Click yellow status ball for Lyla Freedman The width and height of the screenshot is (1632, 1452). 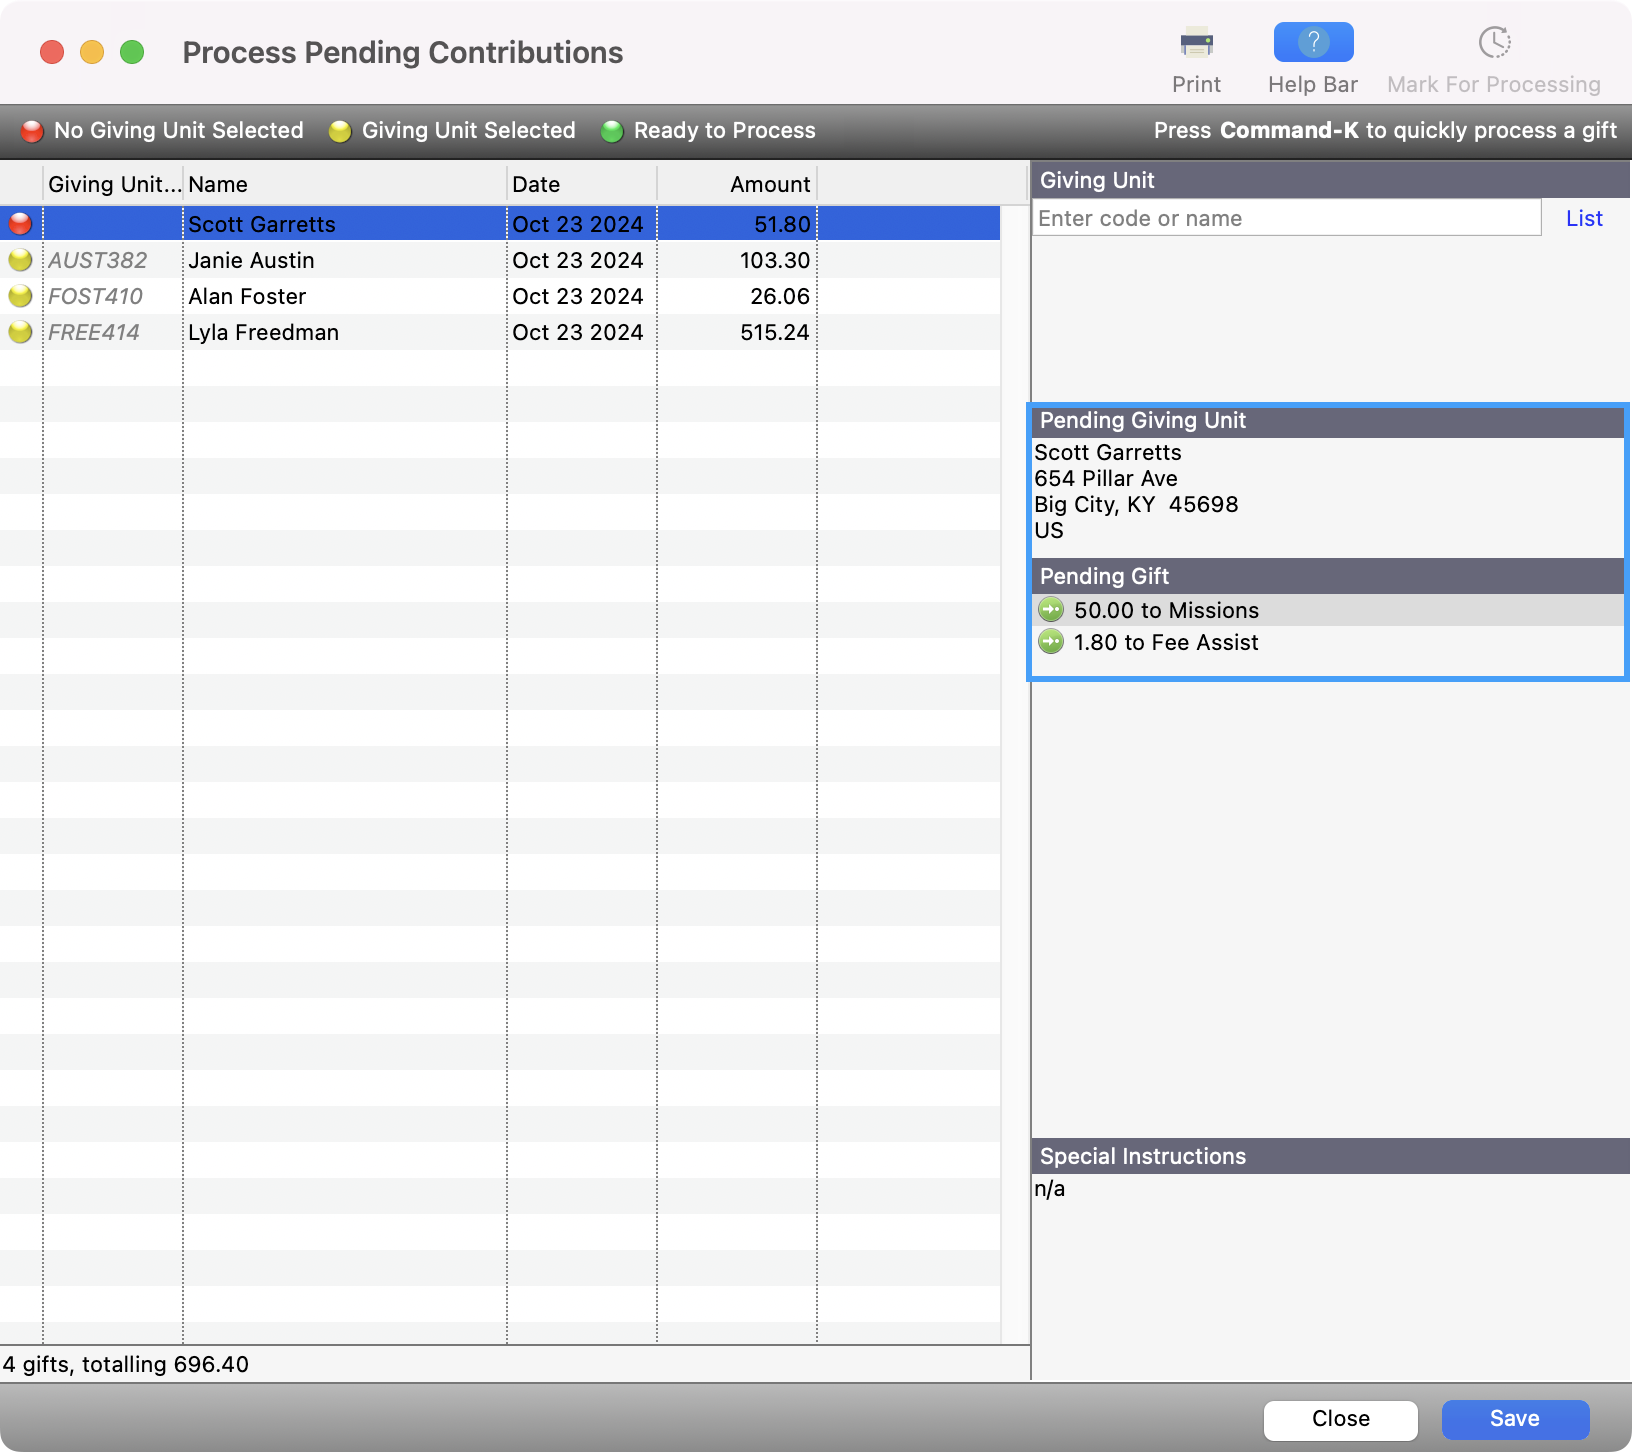20,332
